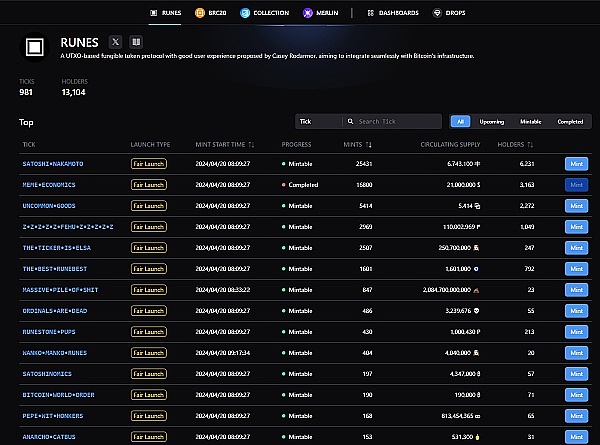Focus the Search Tick input field
This screenshot has height=445, width=600.
395,121
